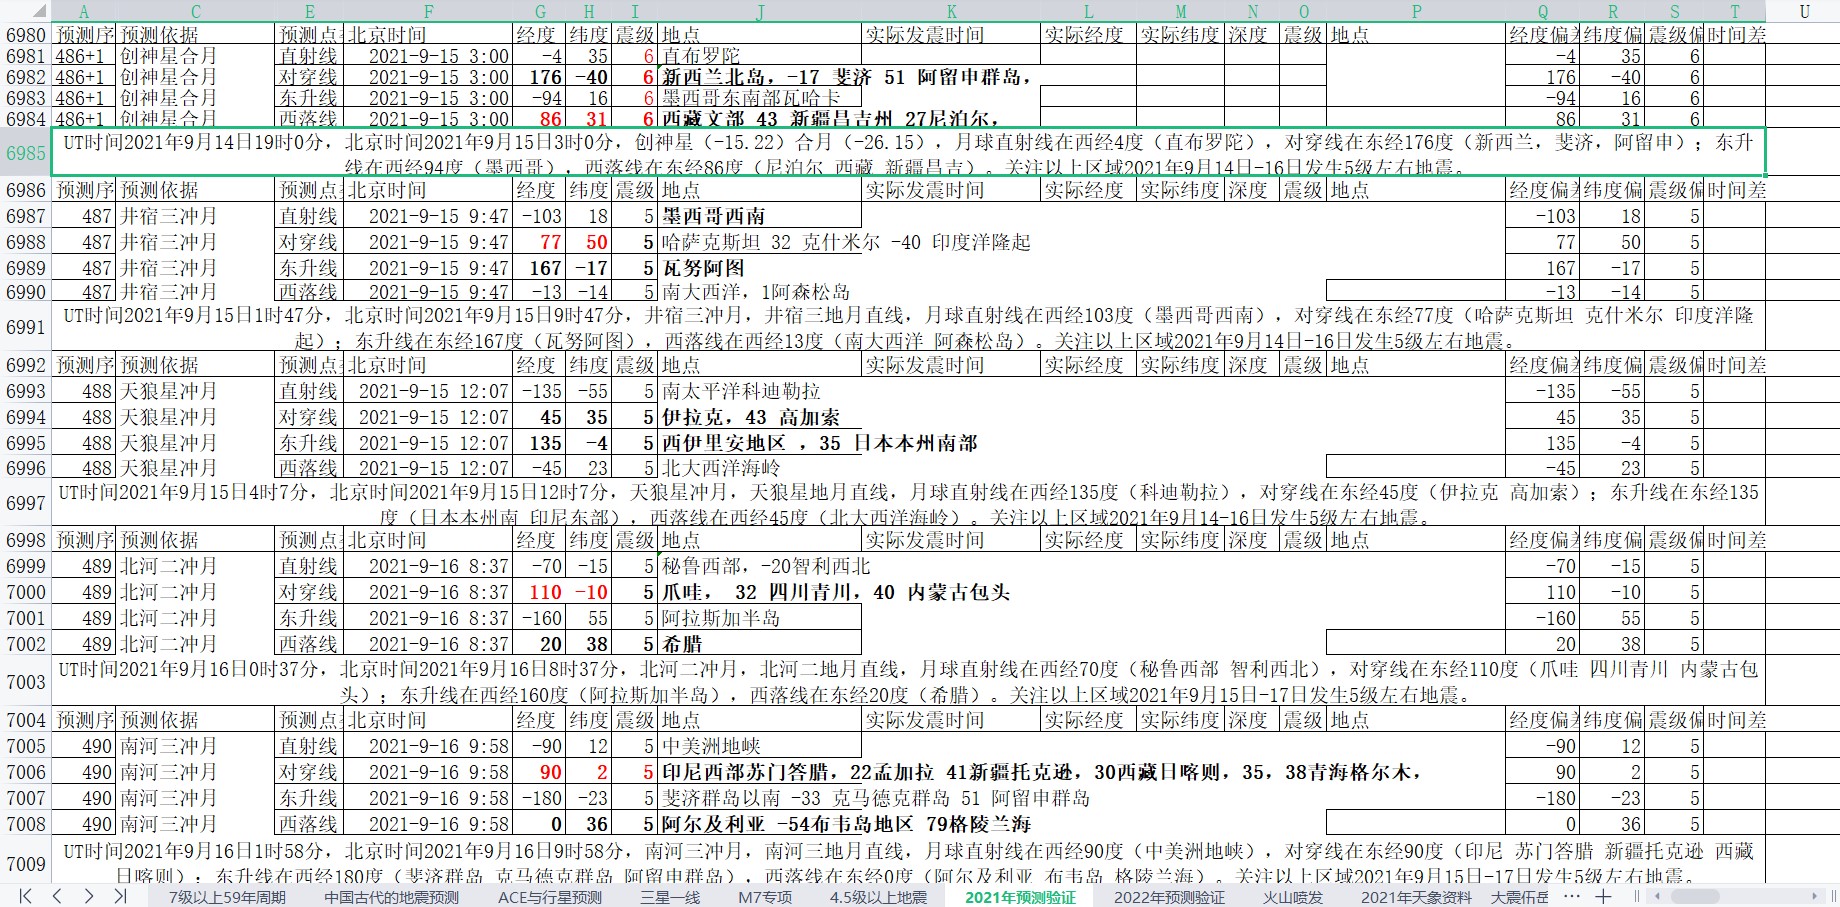Go to the next sheet tab
1840x907 pixels.
89,896
